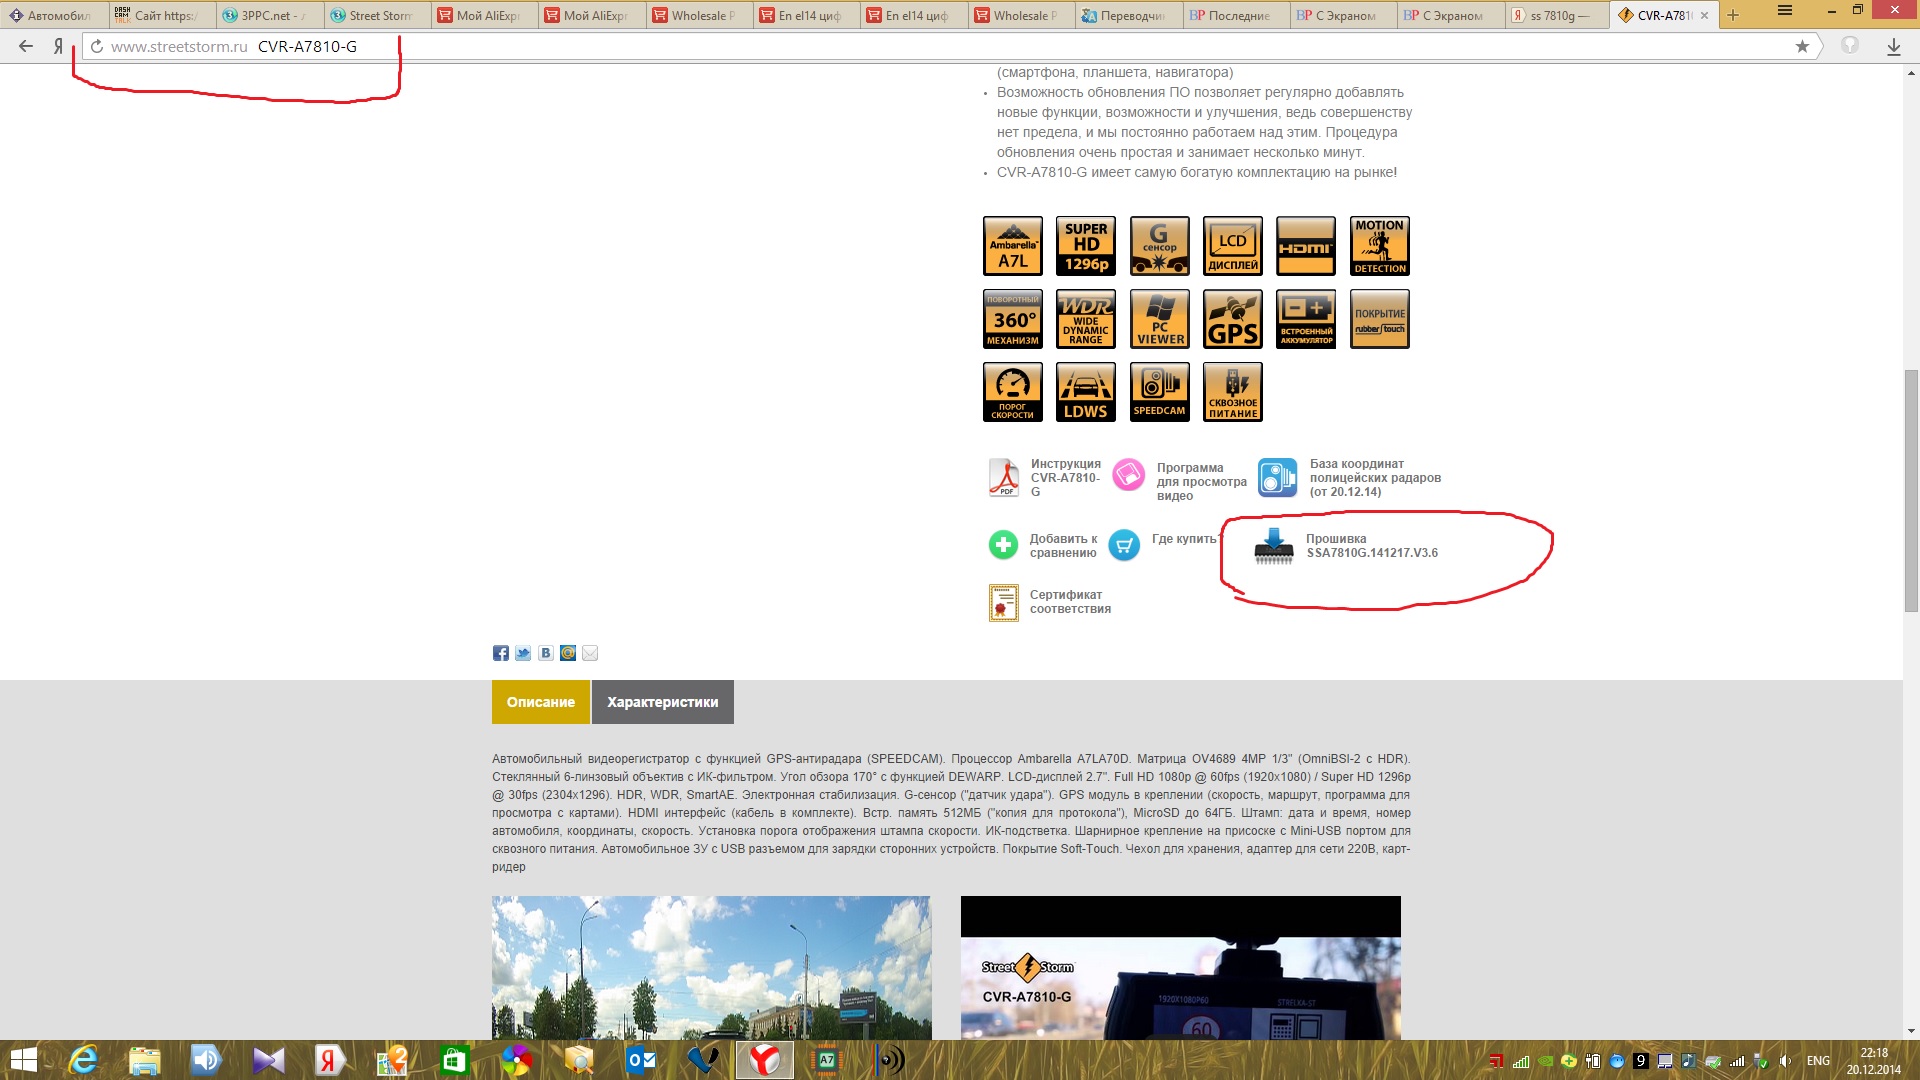The width and height of the screenshot is (1920, 1080).
Task: Click the green plus compare icon
Action: (1003, 545)
